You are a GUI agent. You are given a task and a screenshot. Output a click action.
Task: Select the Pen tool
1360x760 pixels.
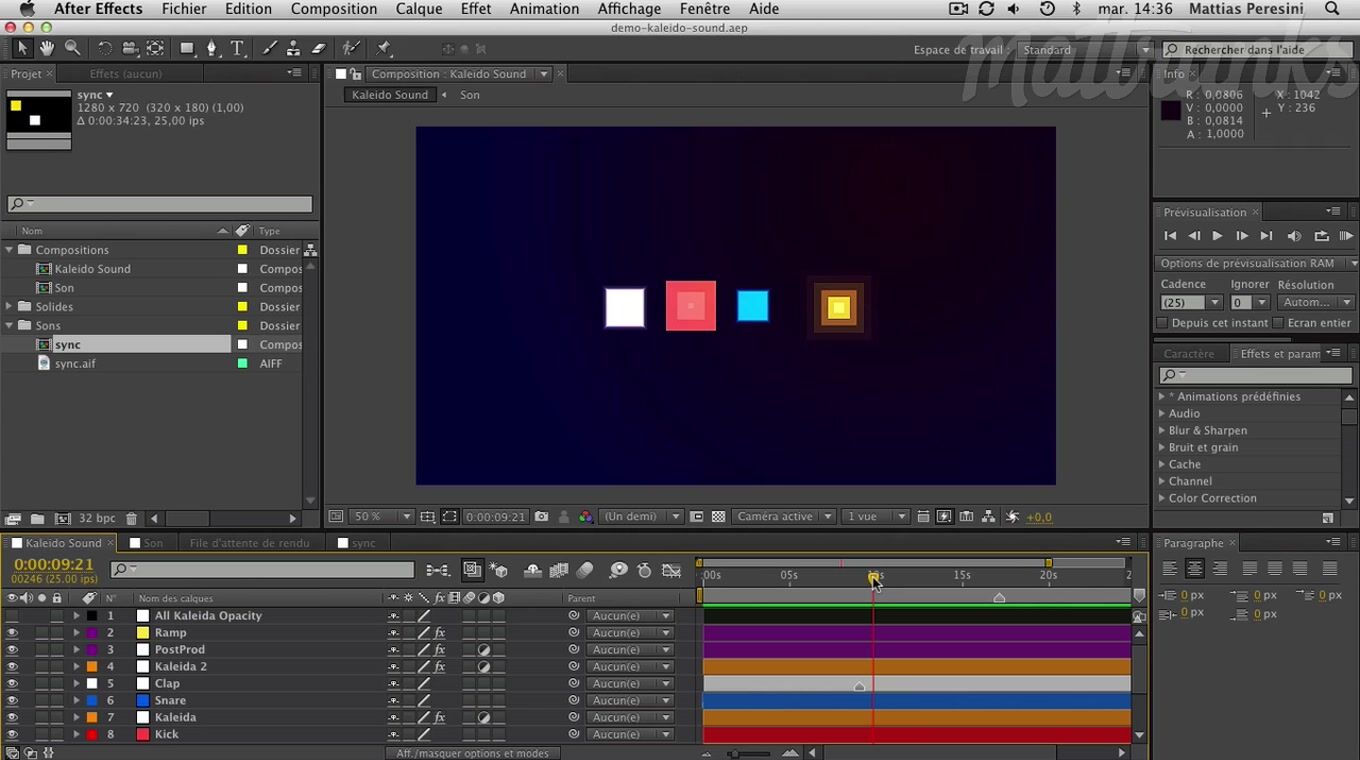tap(212, 48)
